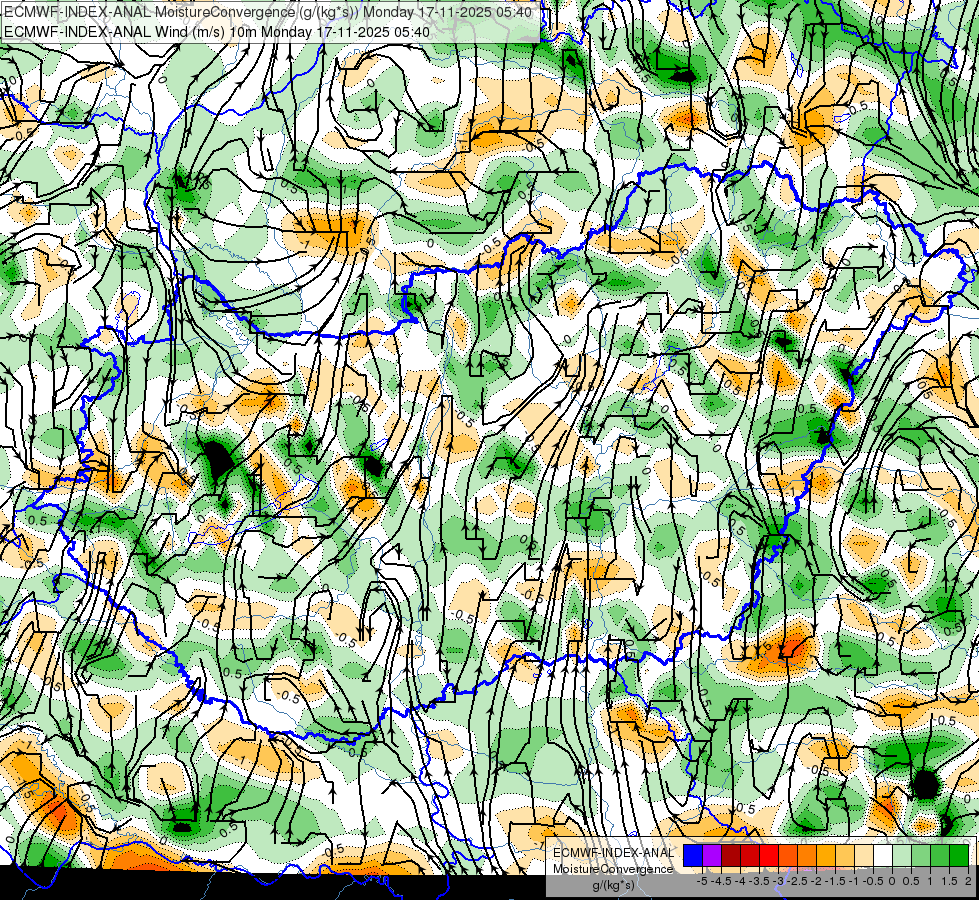Click the purple legend swatch
Viewport: 979px width, 900px height.
(712, 856)
